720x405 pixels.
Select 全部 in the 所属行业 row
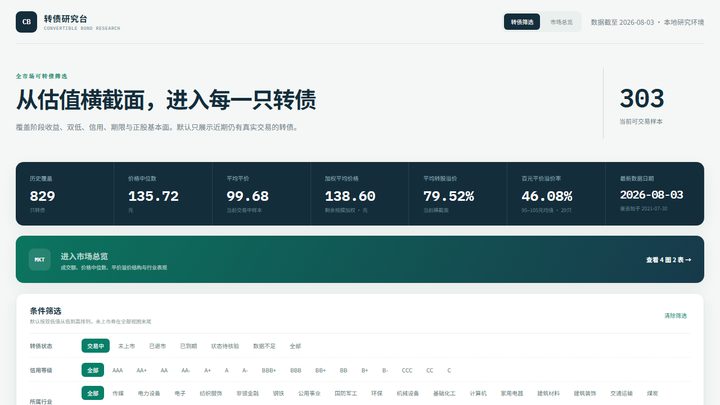(93, 394)
